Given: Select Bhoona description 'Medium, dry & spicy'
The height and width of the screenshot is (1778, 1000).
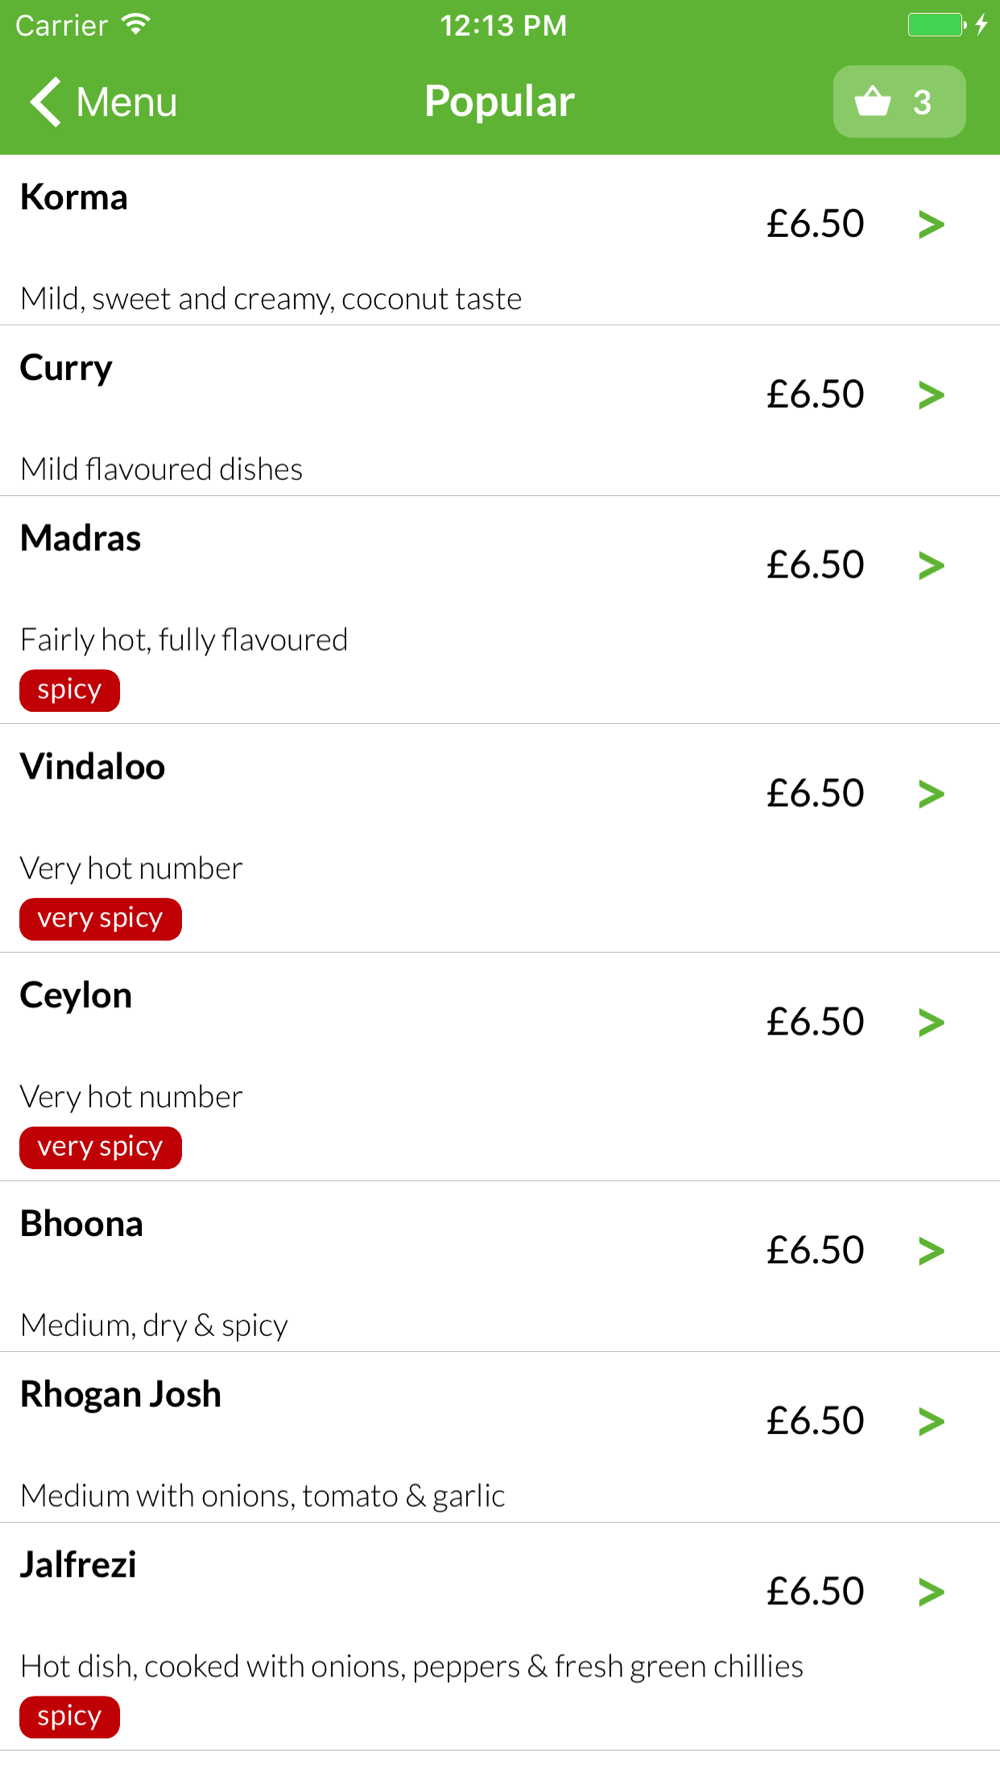Looking at the screenshot, I should tap(154, 1325).
